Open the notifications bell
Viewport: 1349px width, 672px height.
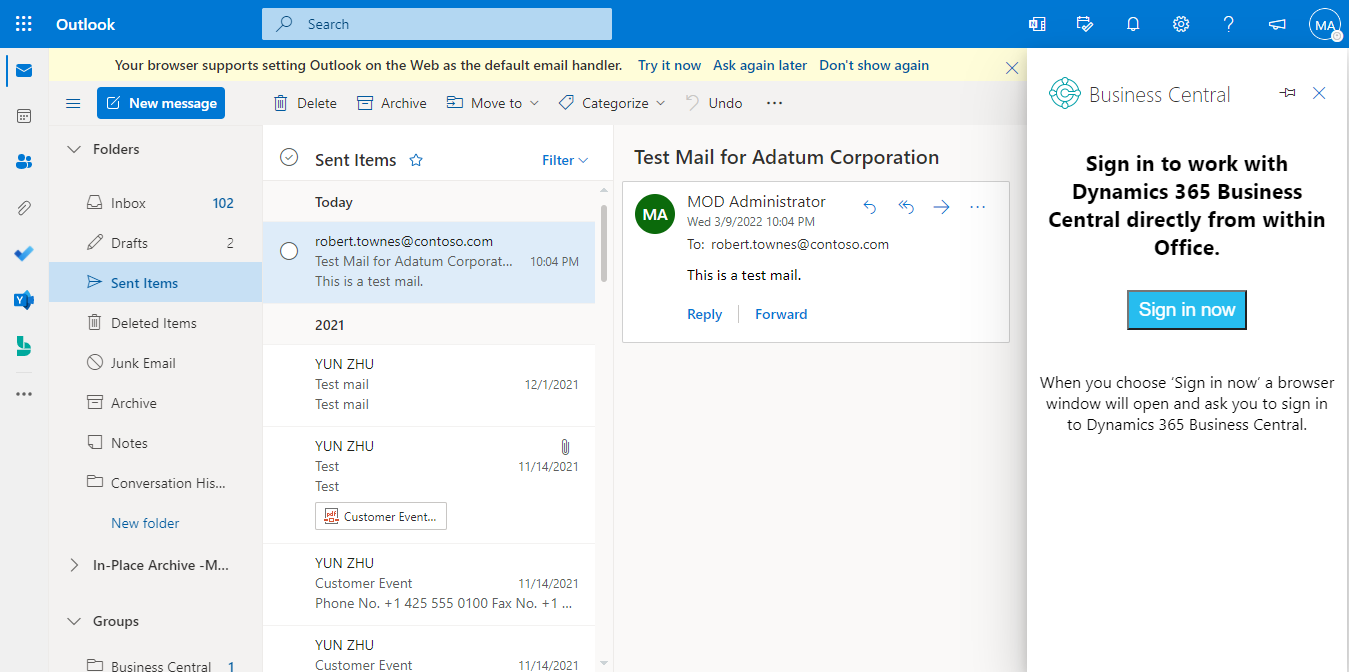pos(1132,23)
